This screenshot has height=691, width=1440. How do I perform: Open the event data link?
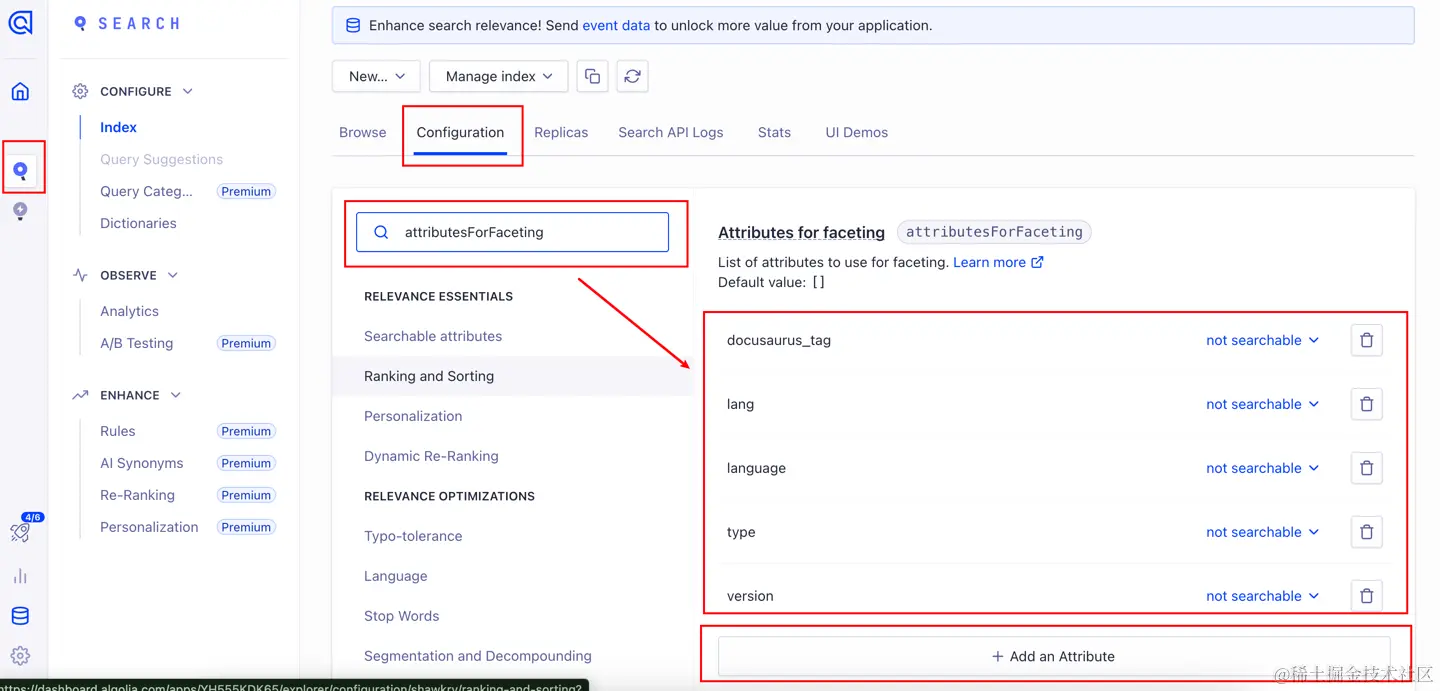(x=616, y=25)
